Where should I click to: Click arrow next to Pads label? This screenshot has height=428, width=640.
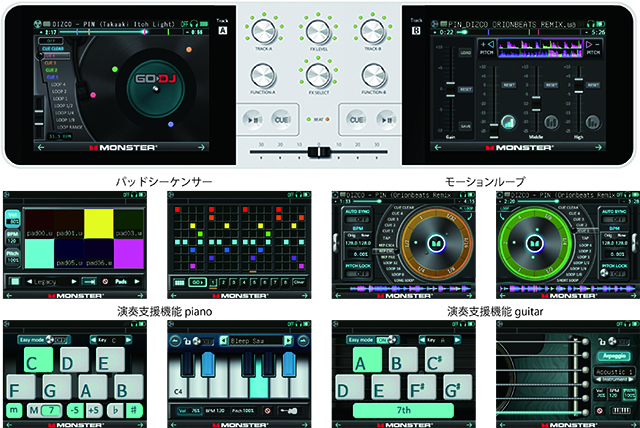tap(137, 282)
